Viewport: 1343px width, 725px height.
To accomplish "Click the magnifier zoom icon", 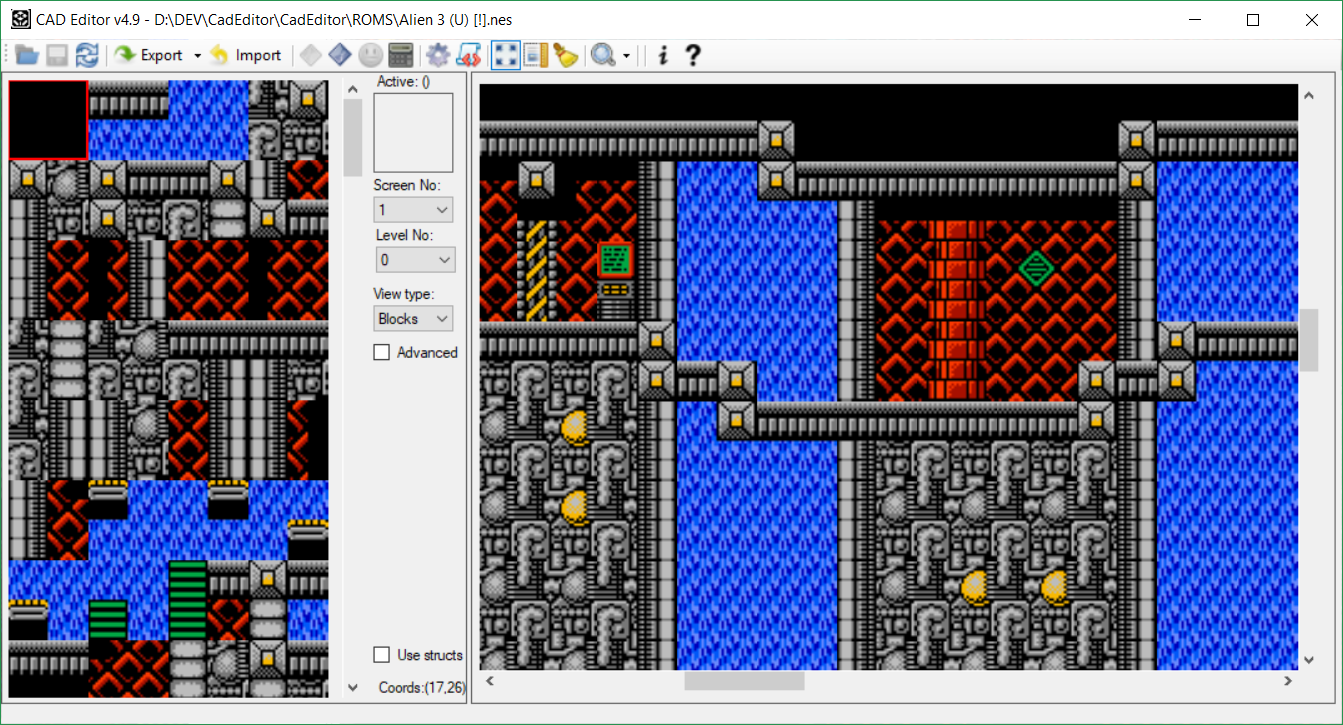I will click(x=603, y=55).
